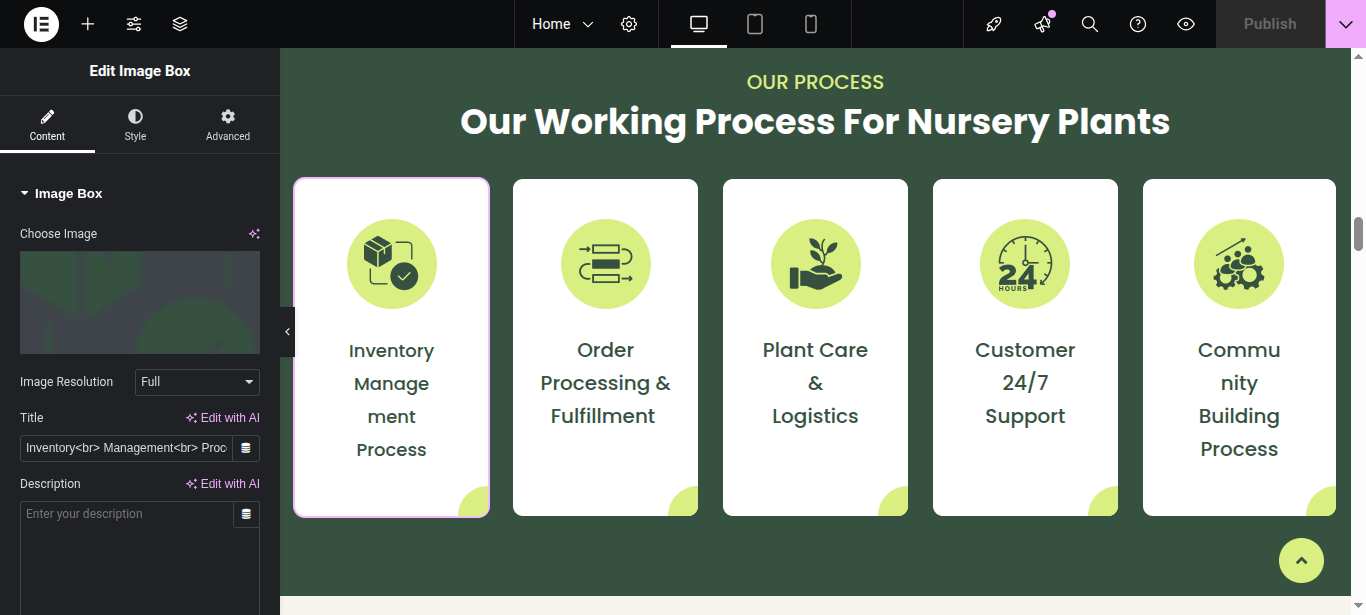Open Image Resolution dropdown
The image size is (1366, 615).
click(197, 382)
